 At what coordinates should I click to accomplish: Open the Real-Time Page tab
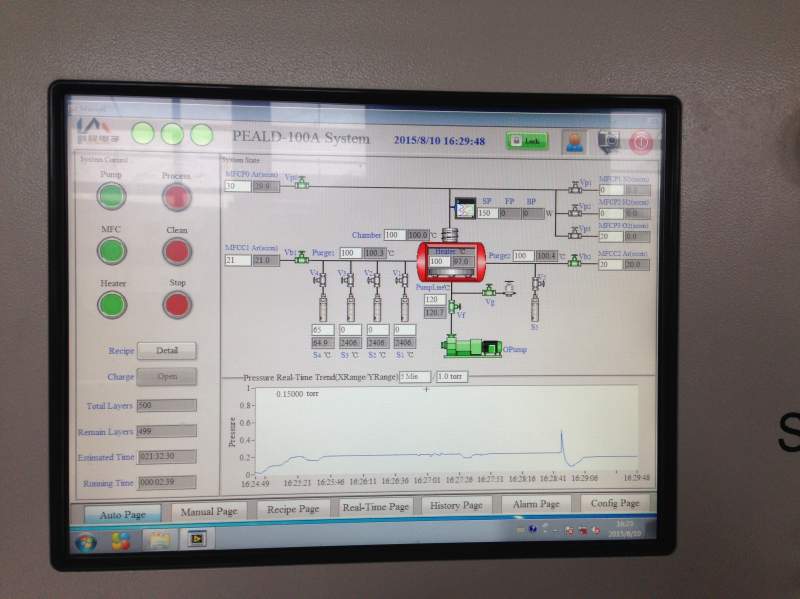point(376,507)
